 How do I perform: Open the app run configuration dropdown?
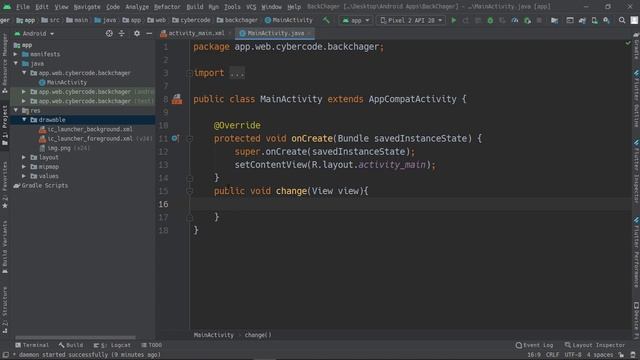[x=356, y=20]
